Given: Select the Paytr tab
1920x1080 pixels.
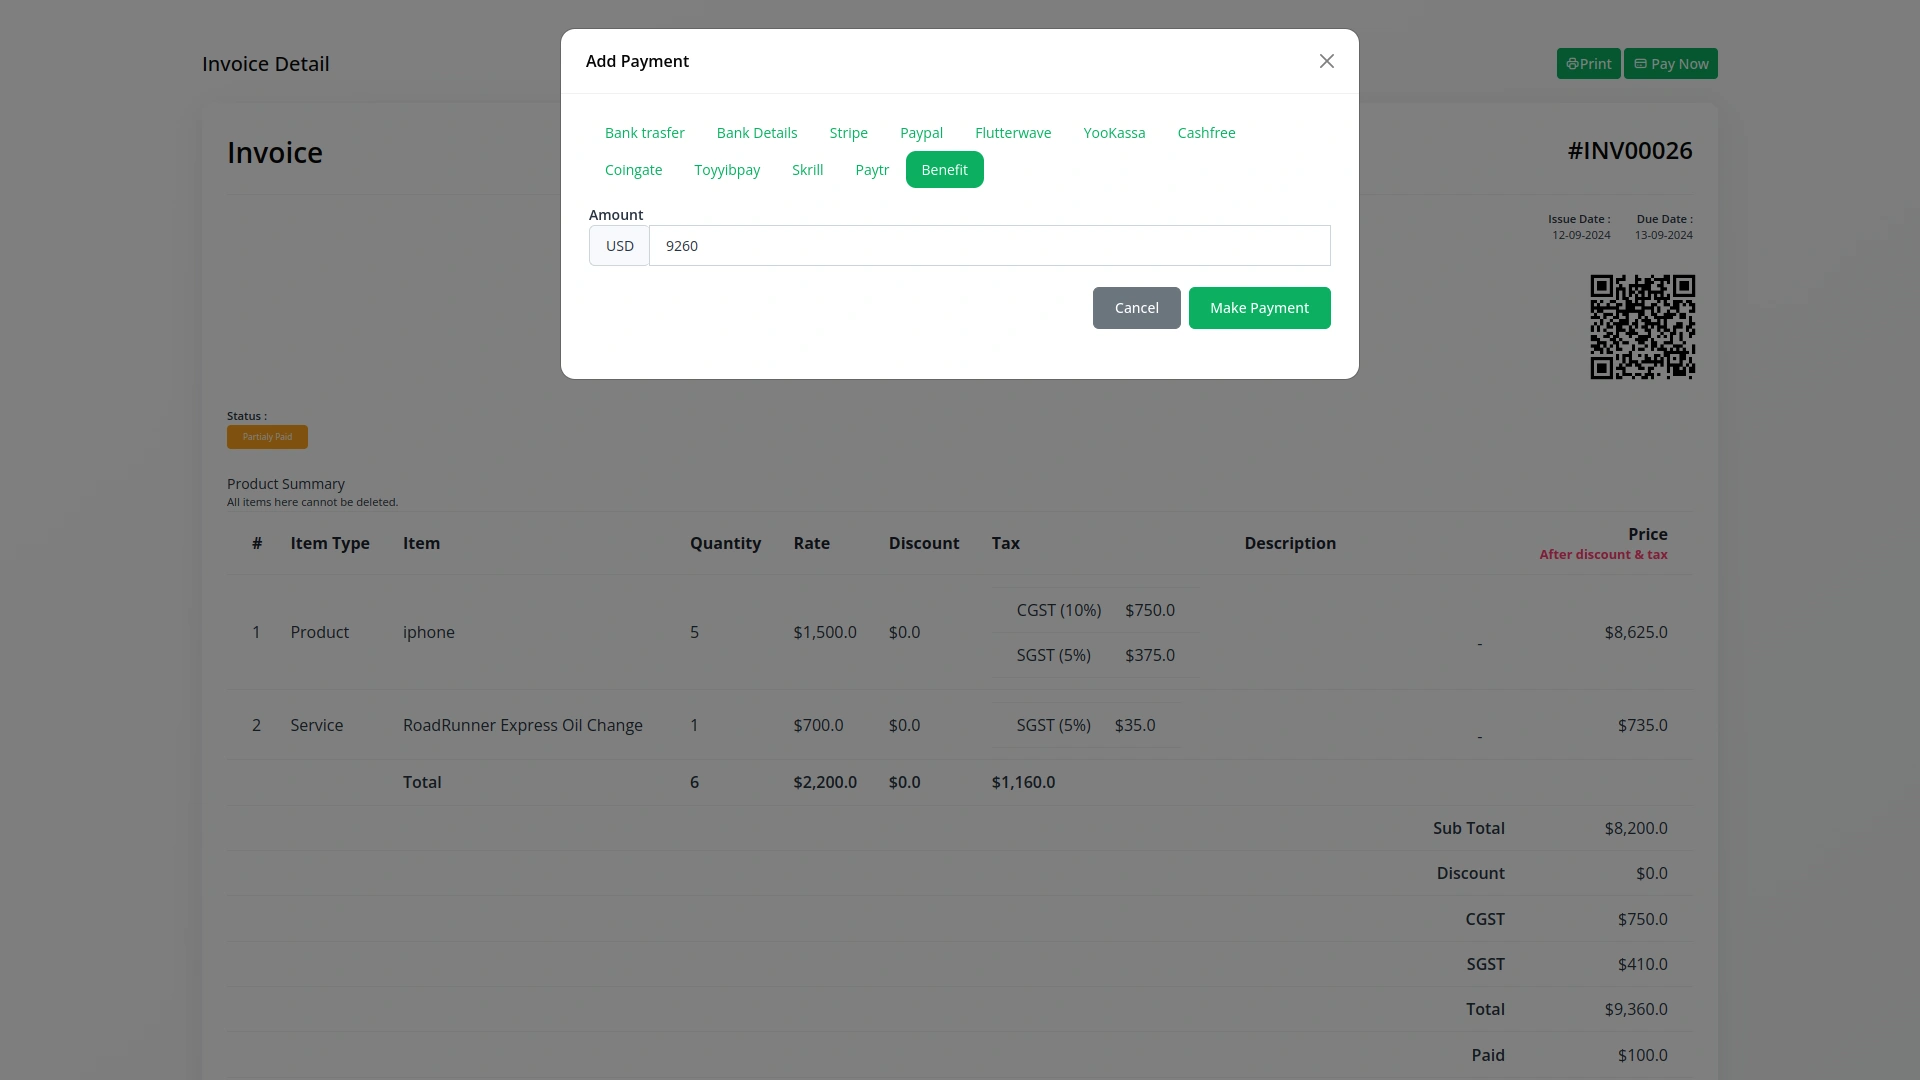Looking at the screenshot, I should [x=871, y=170].
